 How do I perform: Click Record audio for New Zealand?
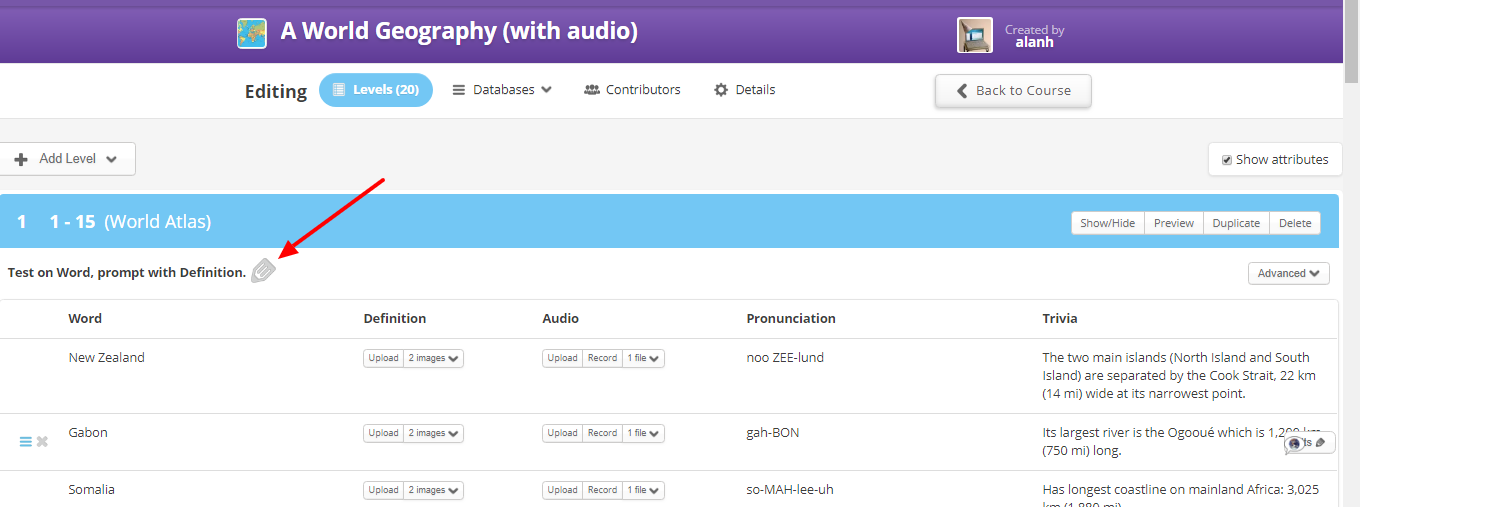click(602, 358)
